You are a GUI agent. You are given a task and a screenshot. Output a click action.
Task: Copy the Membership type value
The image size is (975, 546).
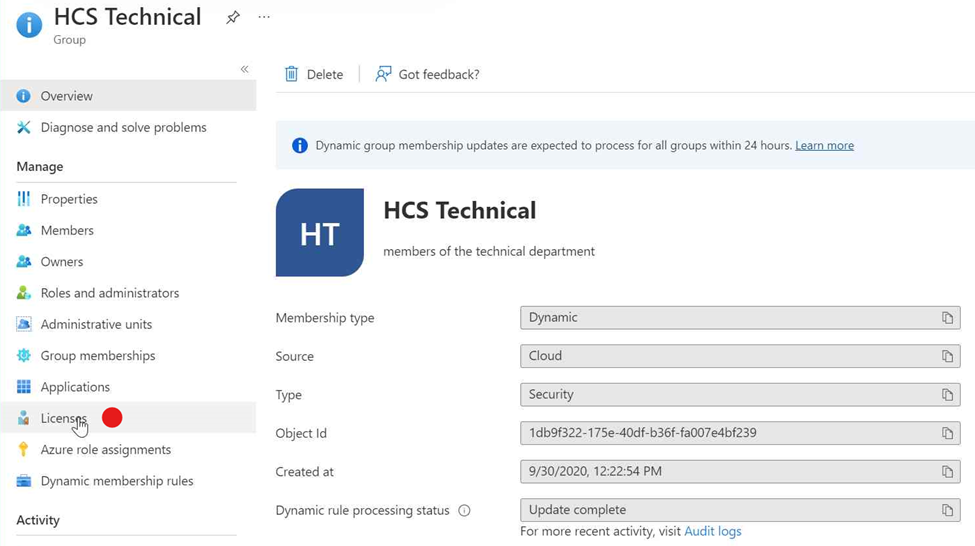click(x=947, y=318)
